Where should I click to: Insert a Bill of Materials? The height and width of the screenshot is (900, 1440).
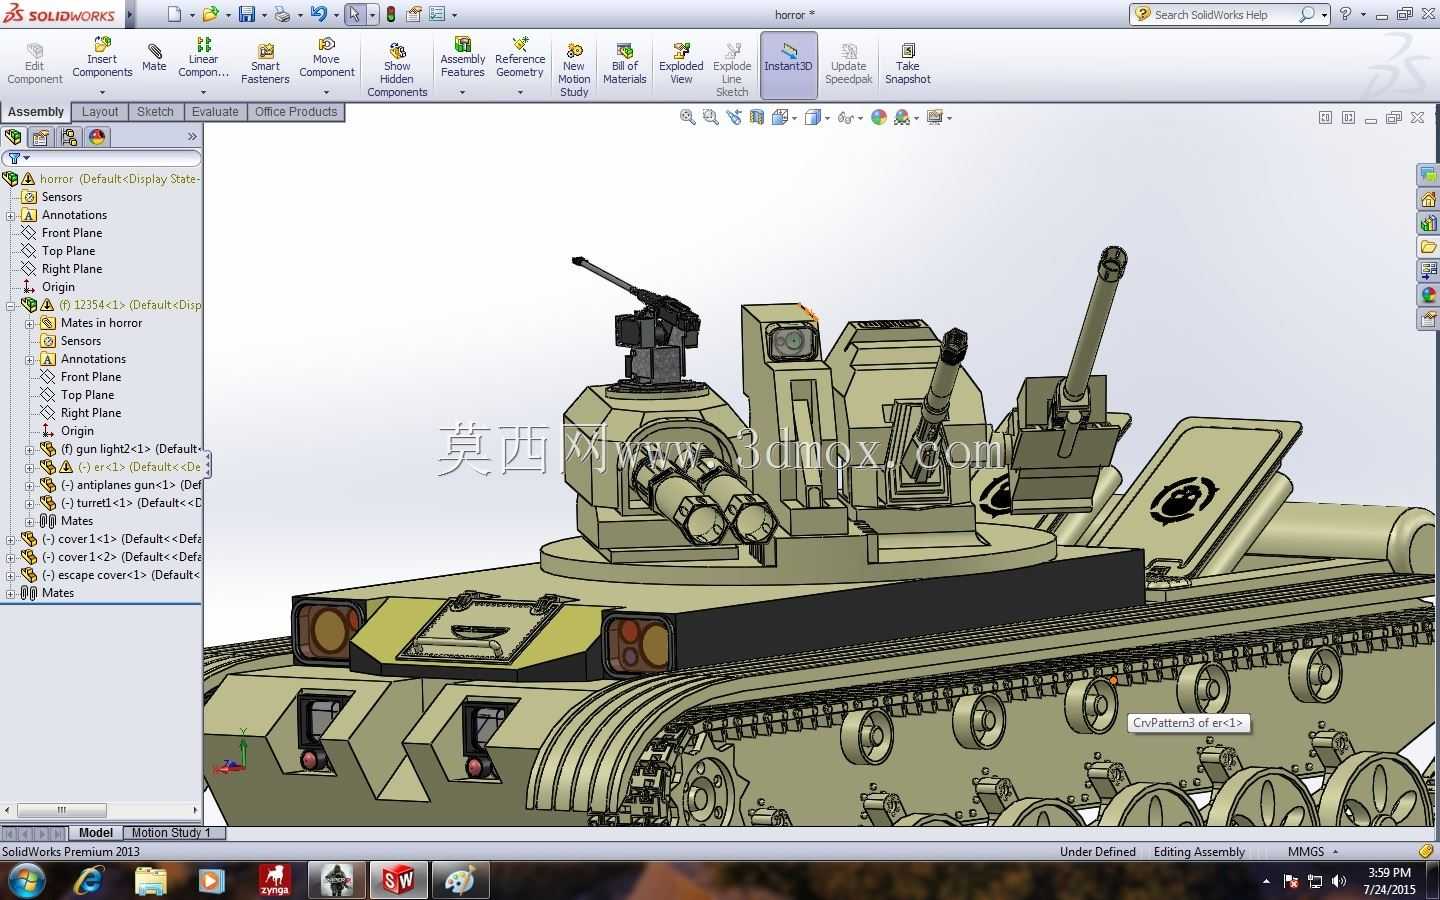pyautogui.click(x=625, y=64)
